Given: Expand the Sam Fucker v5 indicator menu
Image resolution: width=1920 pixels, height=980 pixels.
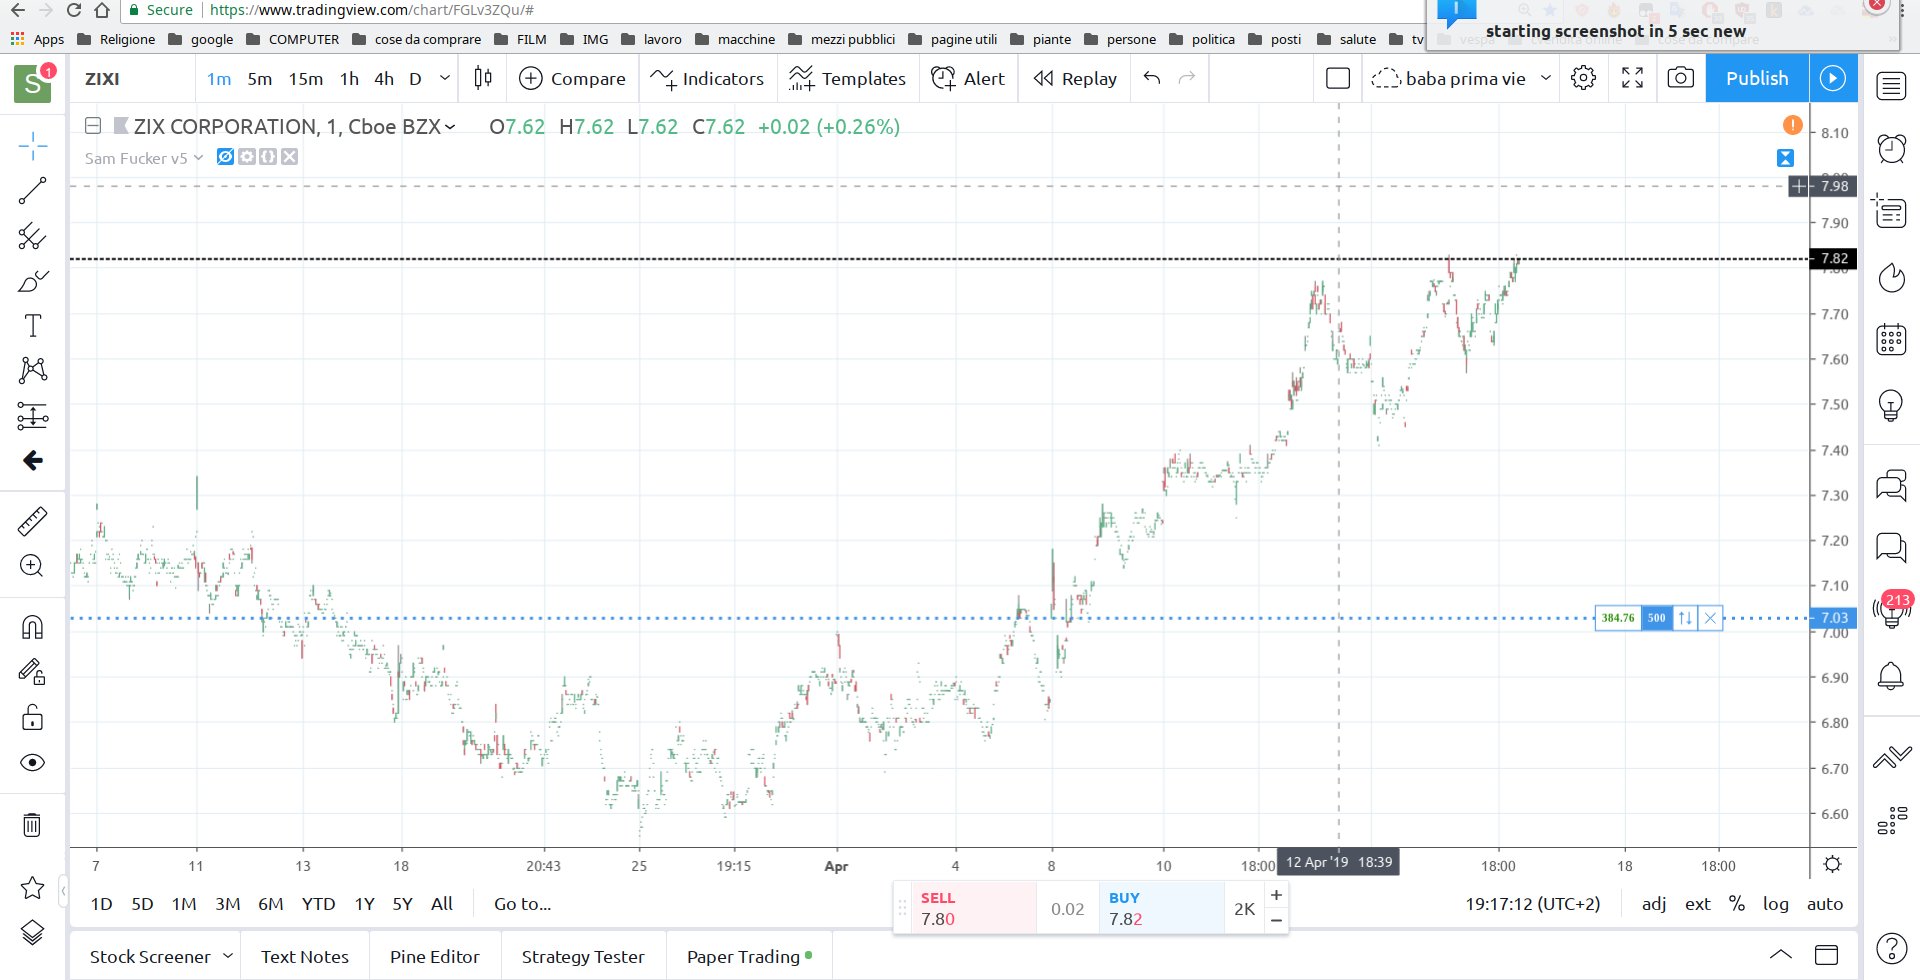Looking at the screenshot, I should [x=198, y=158].
